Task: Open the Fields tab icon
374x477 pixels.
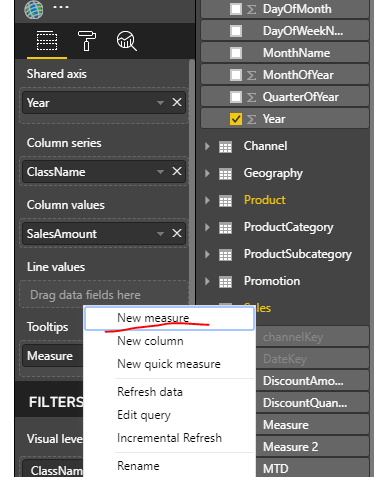Action: (x=47, y=41)
